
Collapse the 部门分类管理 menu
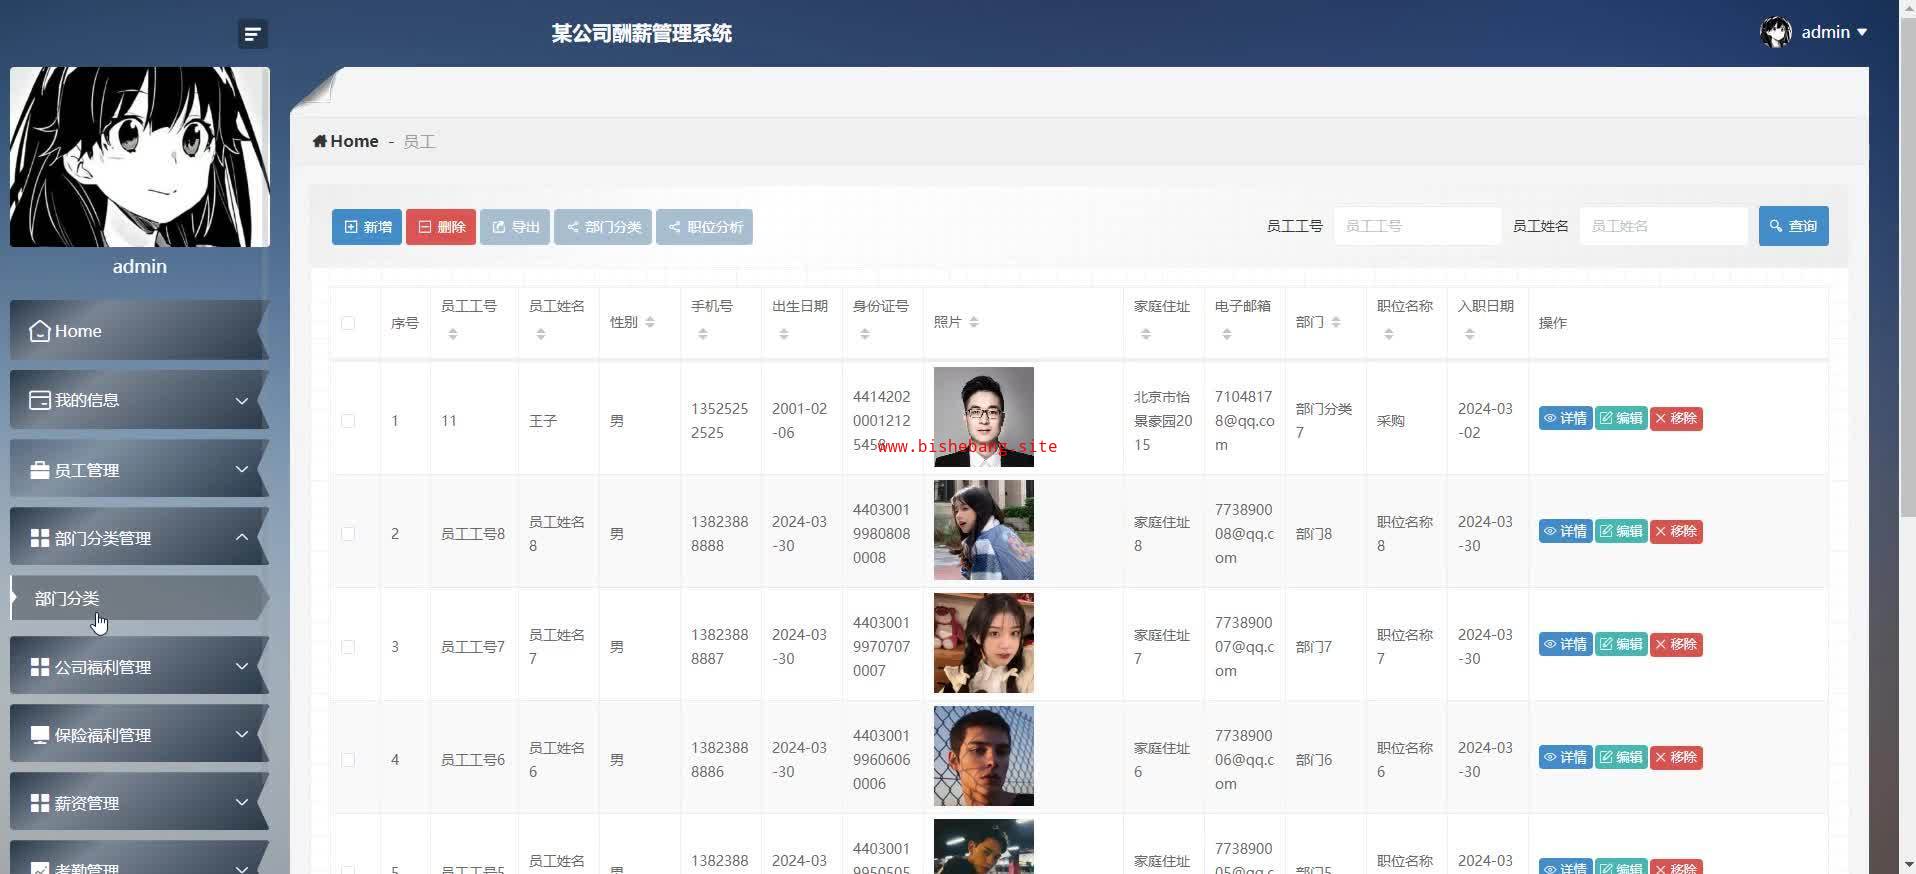(139, 537)
